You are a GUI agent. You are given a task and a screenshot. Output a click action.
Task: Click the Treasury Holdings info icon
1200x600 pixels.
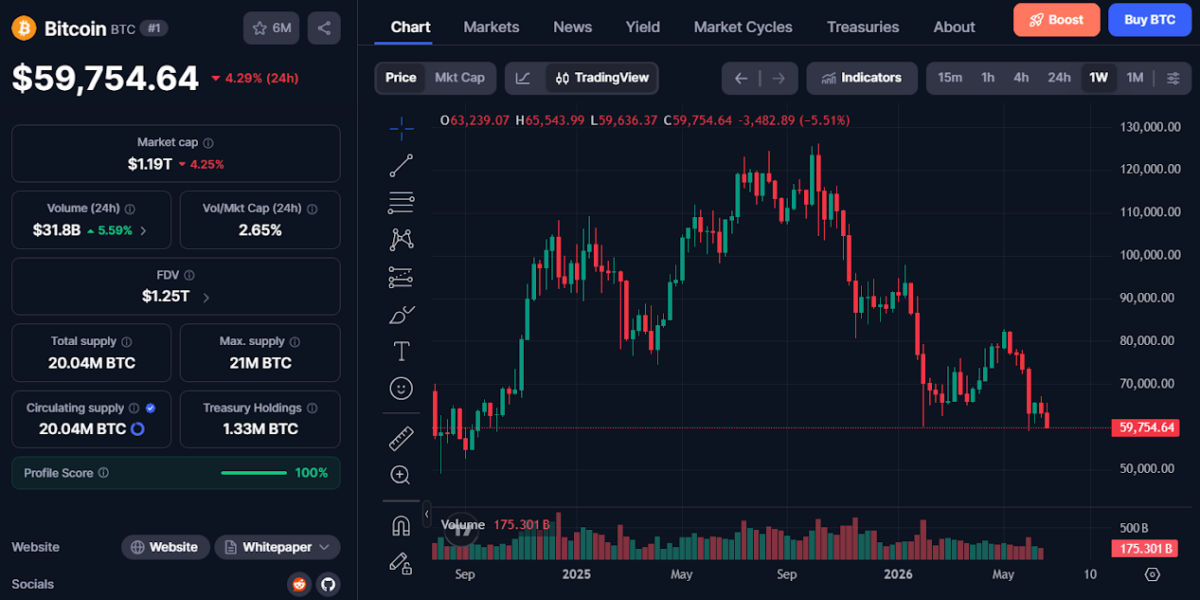point(312,408)
